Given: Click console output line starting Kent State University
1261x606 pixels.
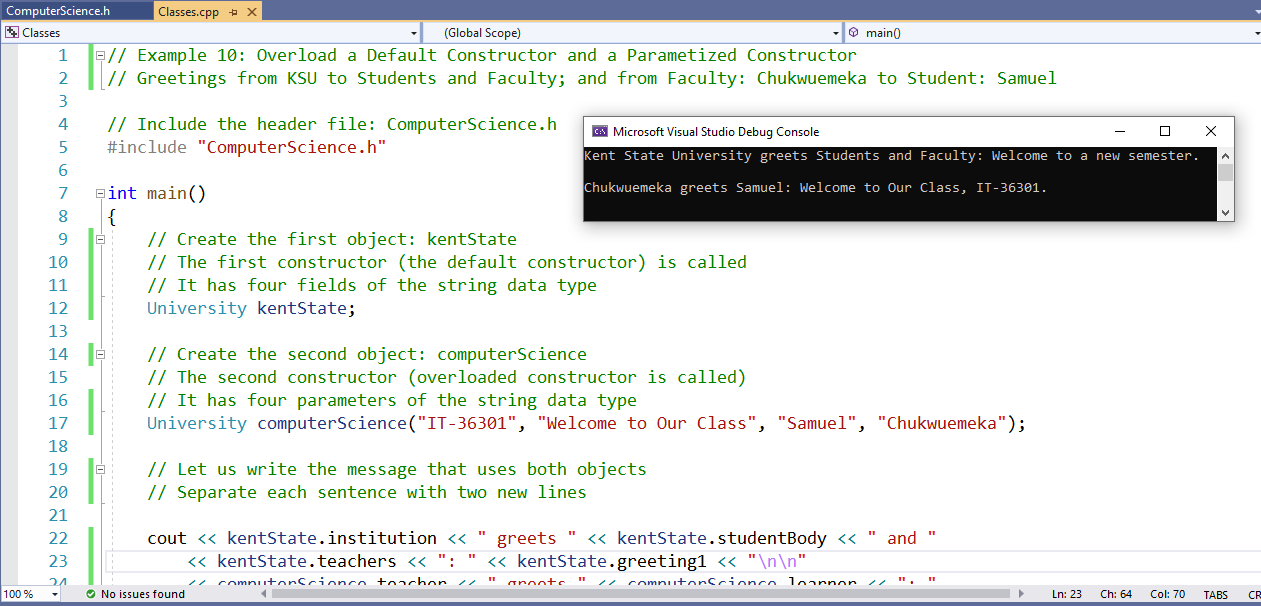Looking at the screenshot, I should (x=891, y=156).
